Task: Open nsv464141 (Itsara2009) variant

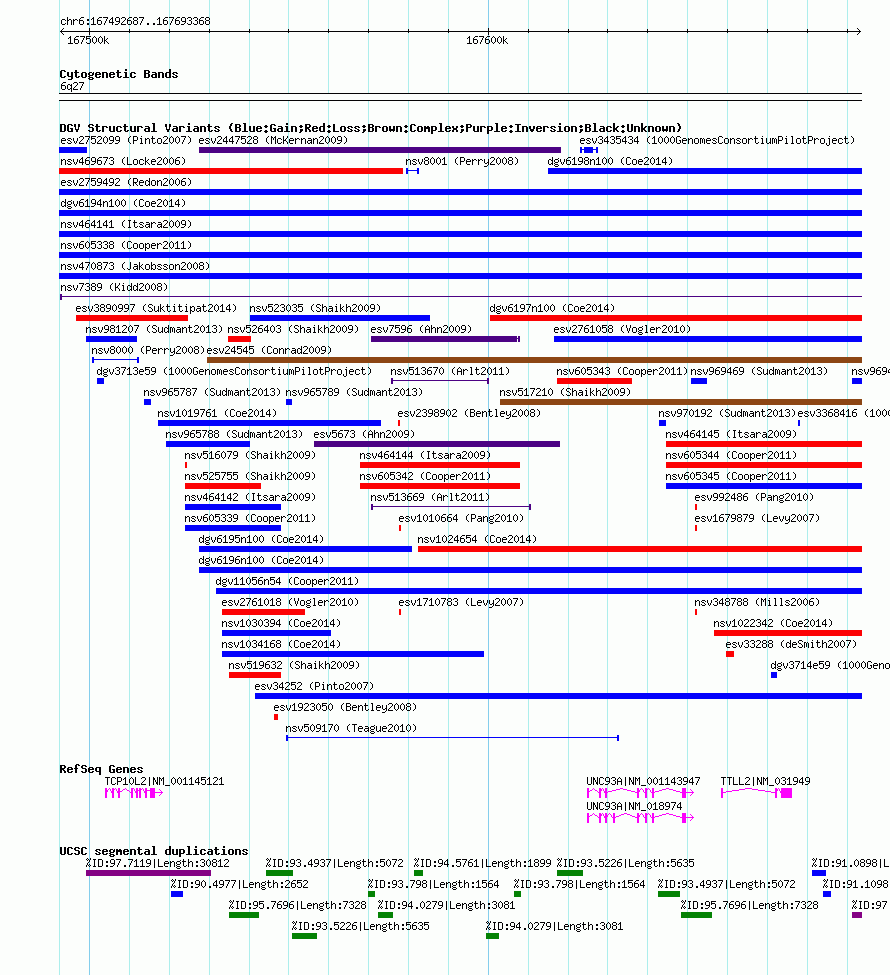Action: [x=126, y=224]
